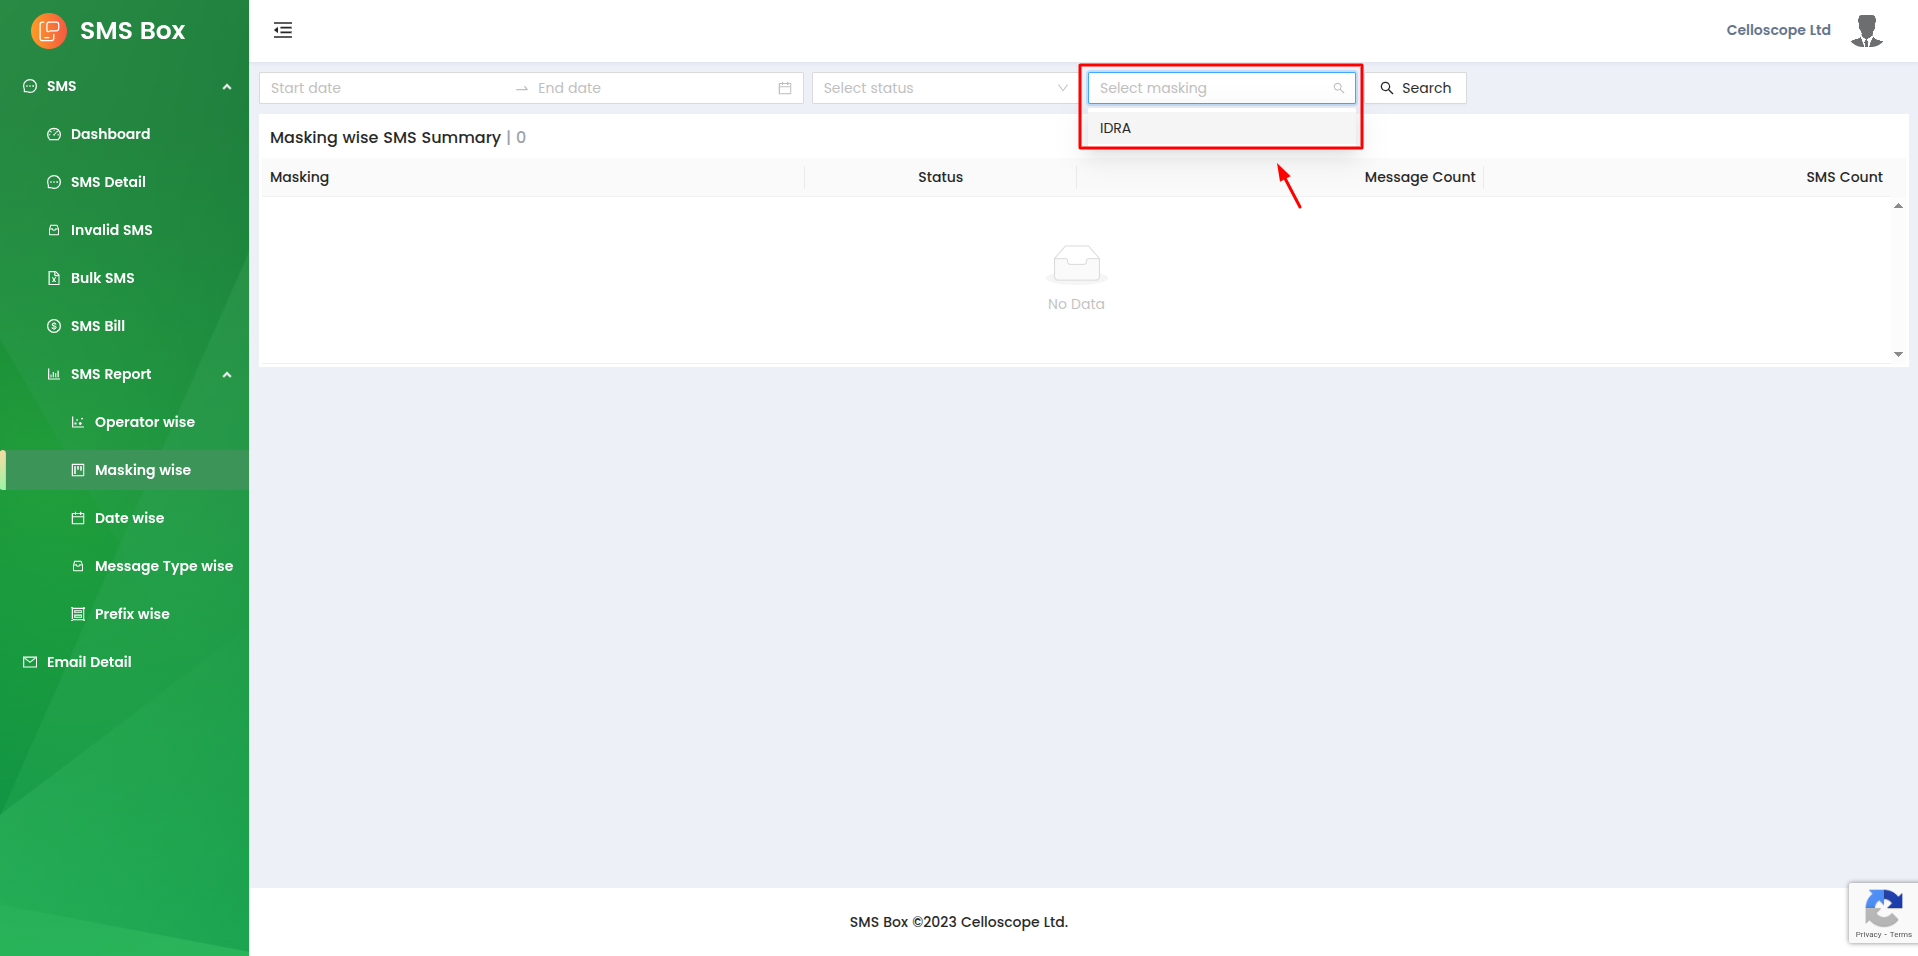Click the calendar icon in date range
Viewport: 1918px width, 956px height.
pos(785,88)
